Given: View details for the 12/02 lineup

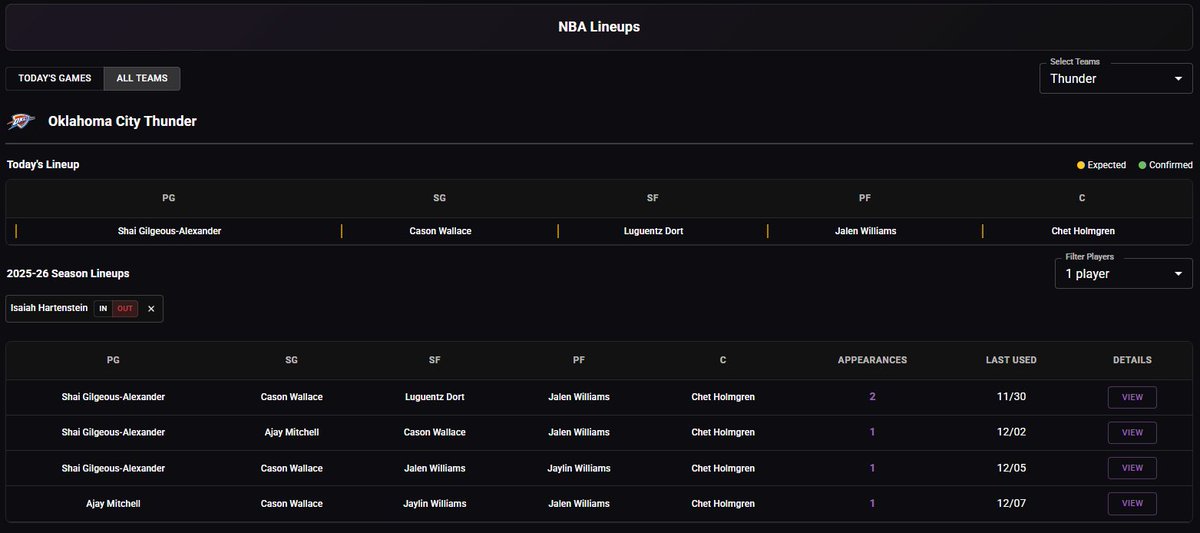Looking at the screenshot, I should click(x=1132, y=433).
